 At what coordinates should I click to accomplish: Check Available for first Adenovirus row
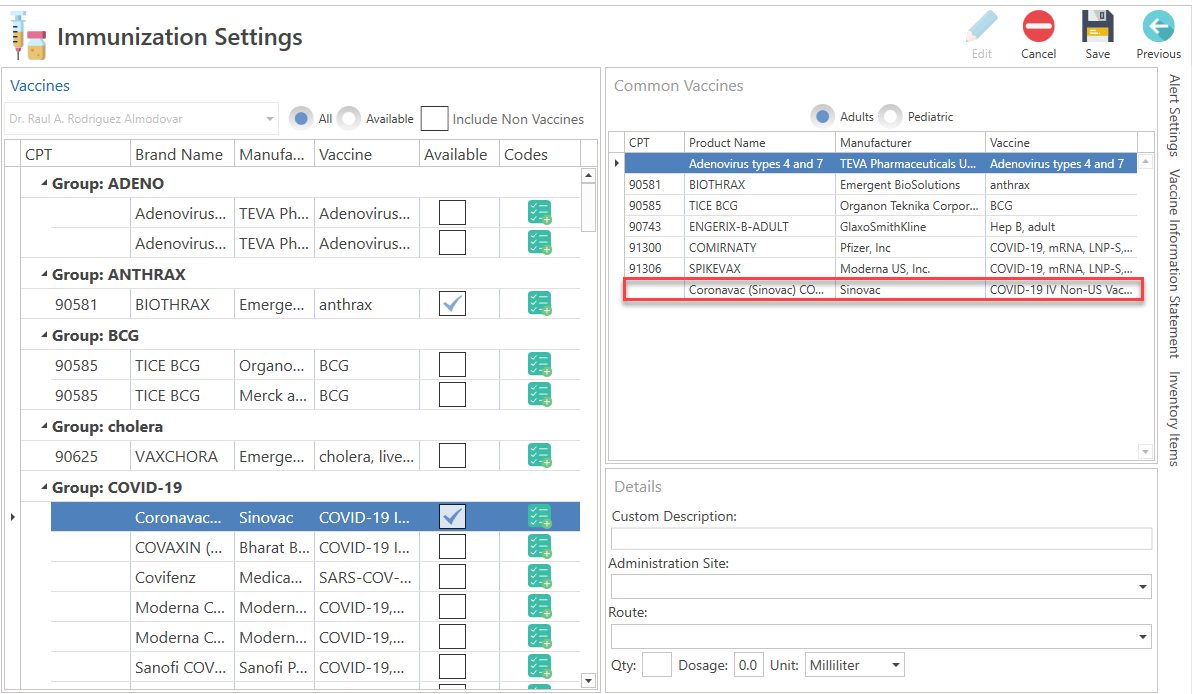[x=453, y=212]
